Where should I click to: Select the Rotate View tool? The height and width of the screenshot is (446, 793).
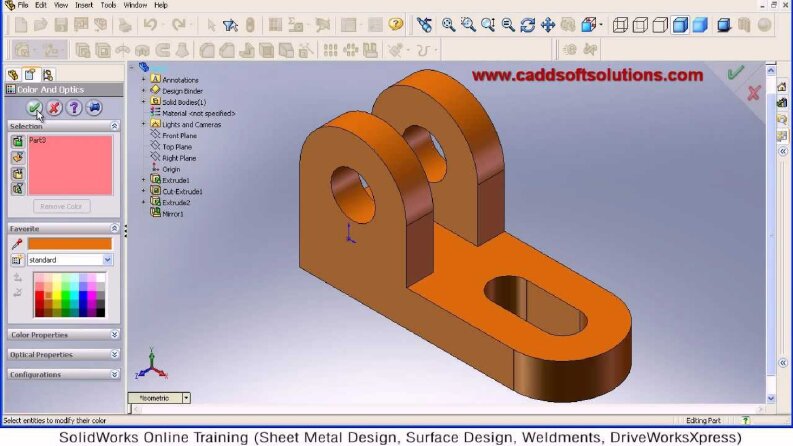527,24
